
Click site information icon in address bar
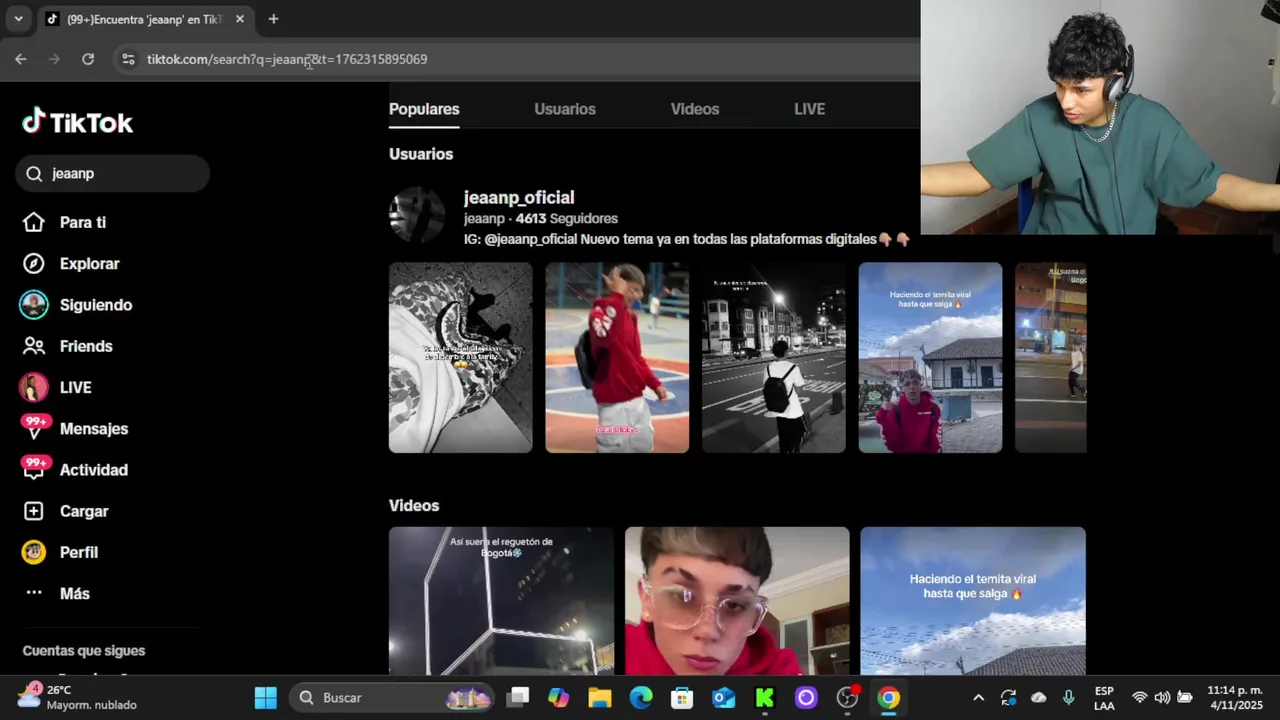(x=128, y=59)
